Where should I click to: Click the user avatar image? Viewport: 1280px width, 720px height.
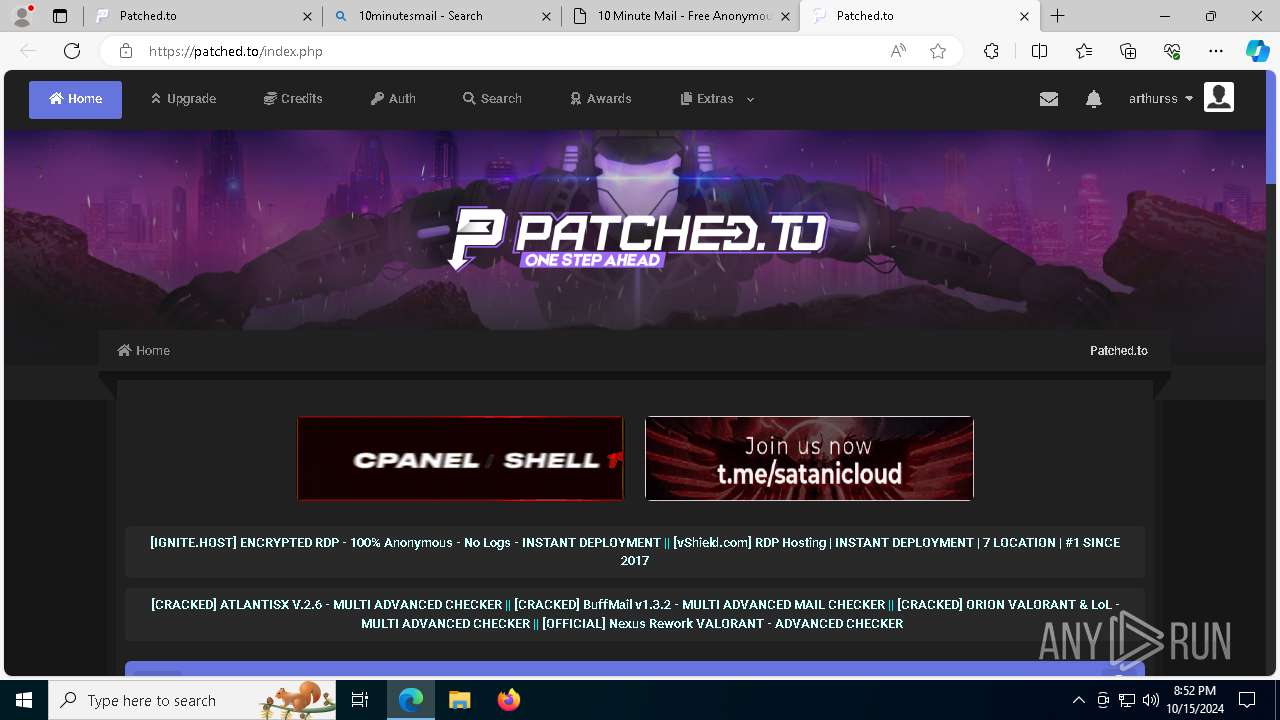click(1219, 97)
